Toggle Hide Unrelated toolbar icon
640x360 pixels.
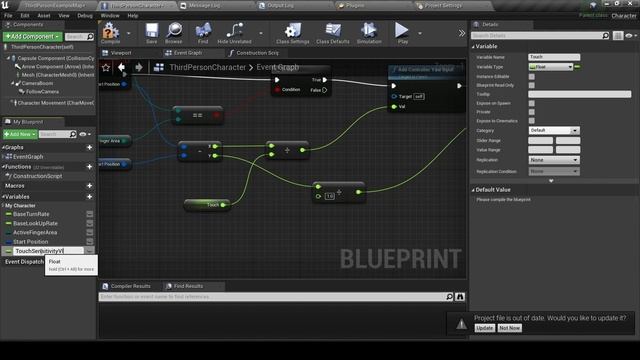tap(234, 33)
